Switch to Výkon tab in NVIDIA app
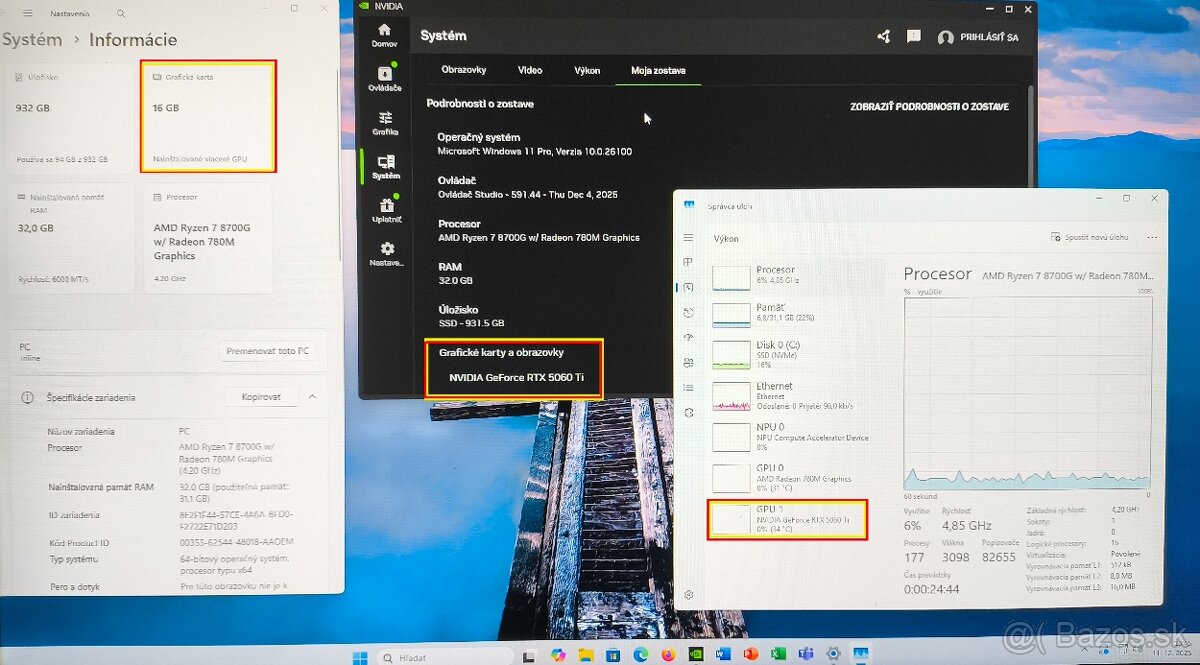 pyautogui.click(x=587, y=70)
